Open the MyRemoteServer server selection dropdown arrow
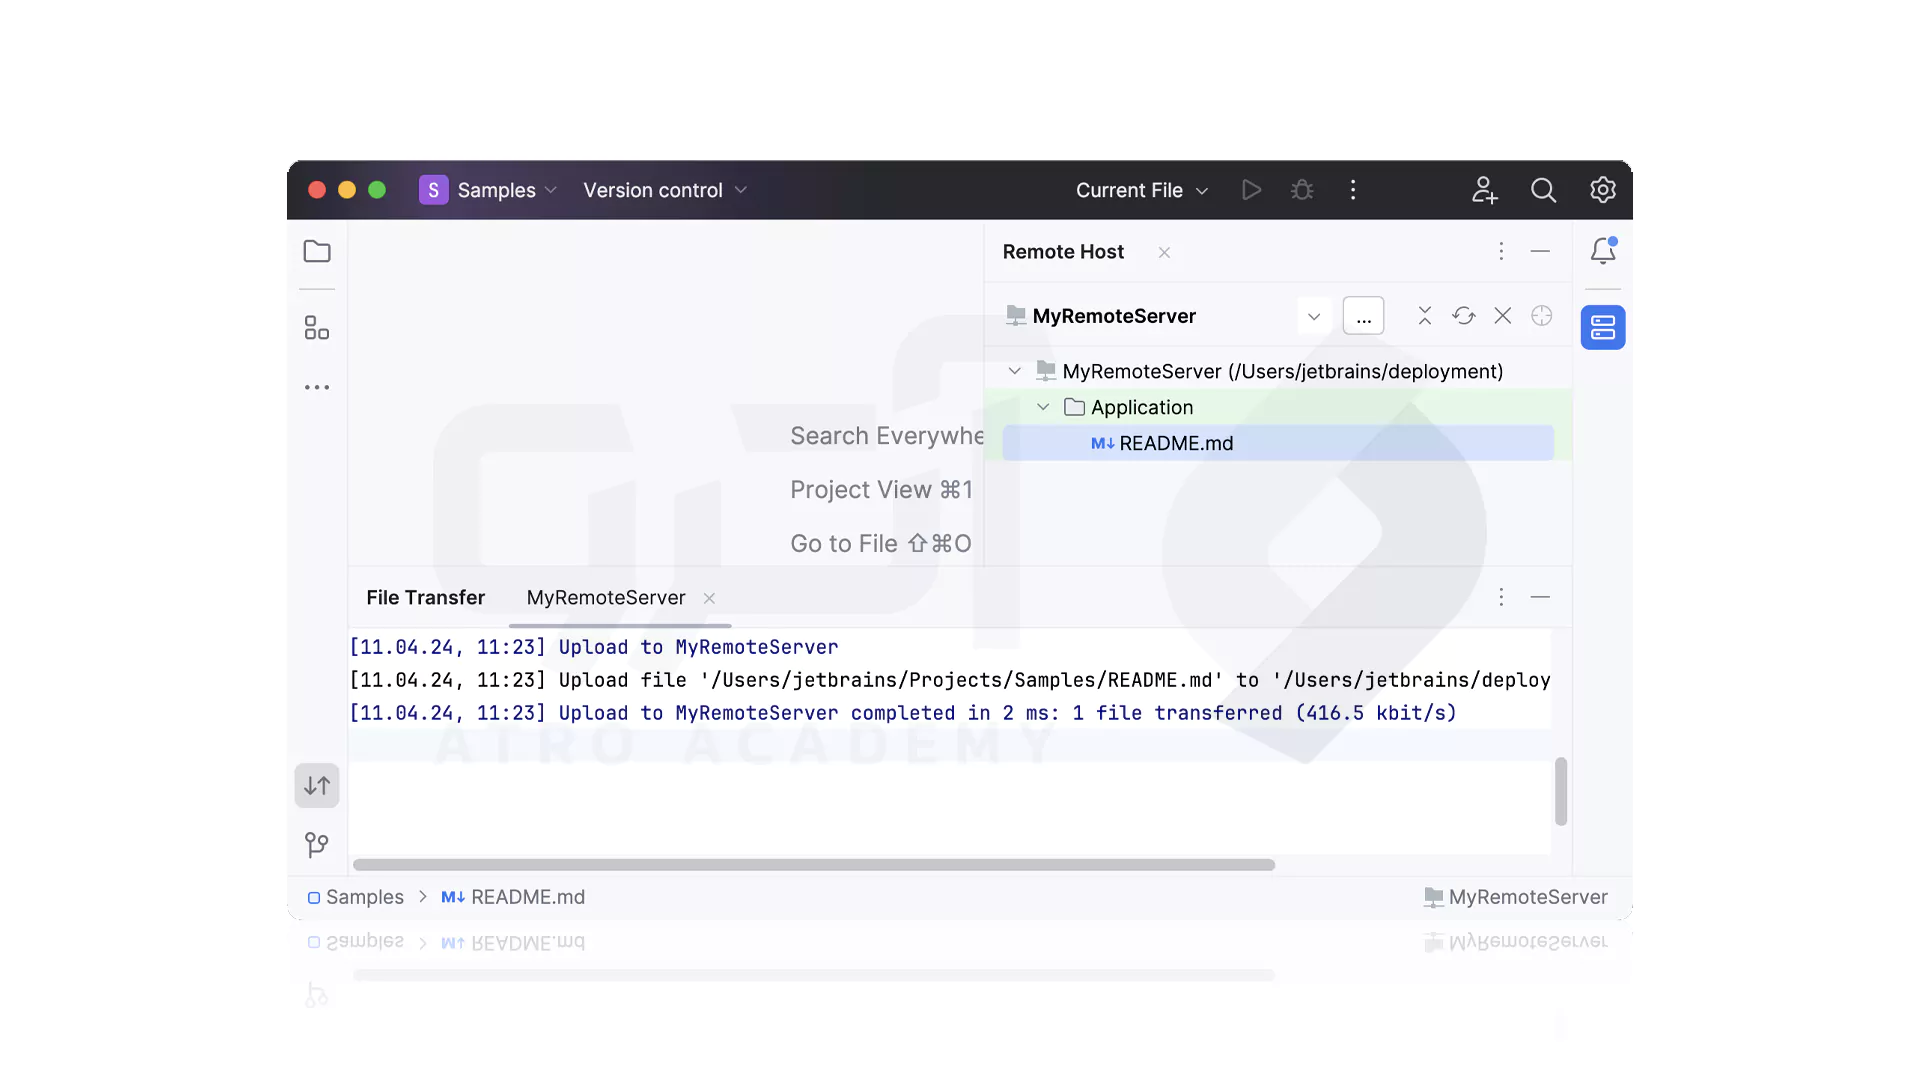The image size is (1920, 1080). [1314, 316]
